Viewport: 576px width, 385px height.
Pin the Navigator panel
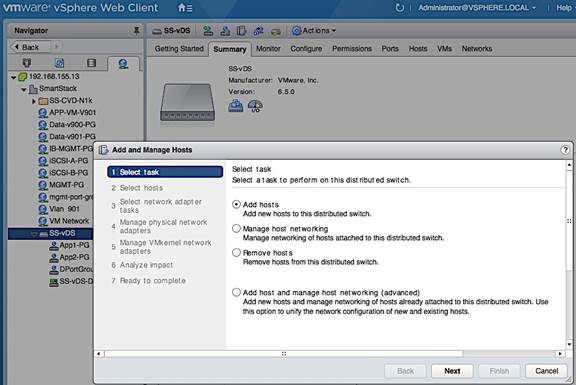point(136,30)
